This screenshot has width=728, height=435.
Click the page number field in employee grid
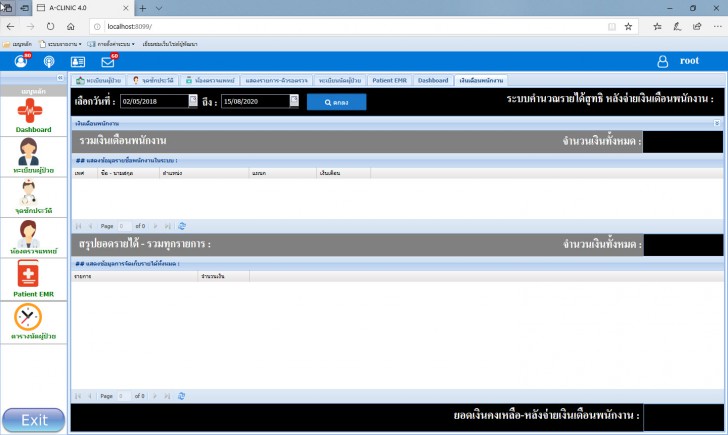(x=124, y=226)
